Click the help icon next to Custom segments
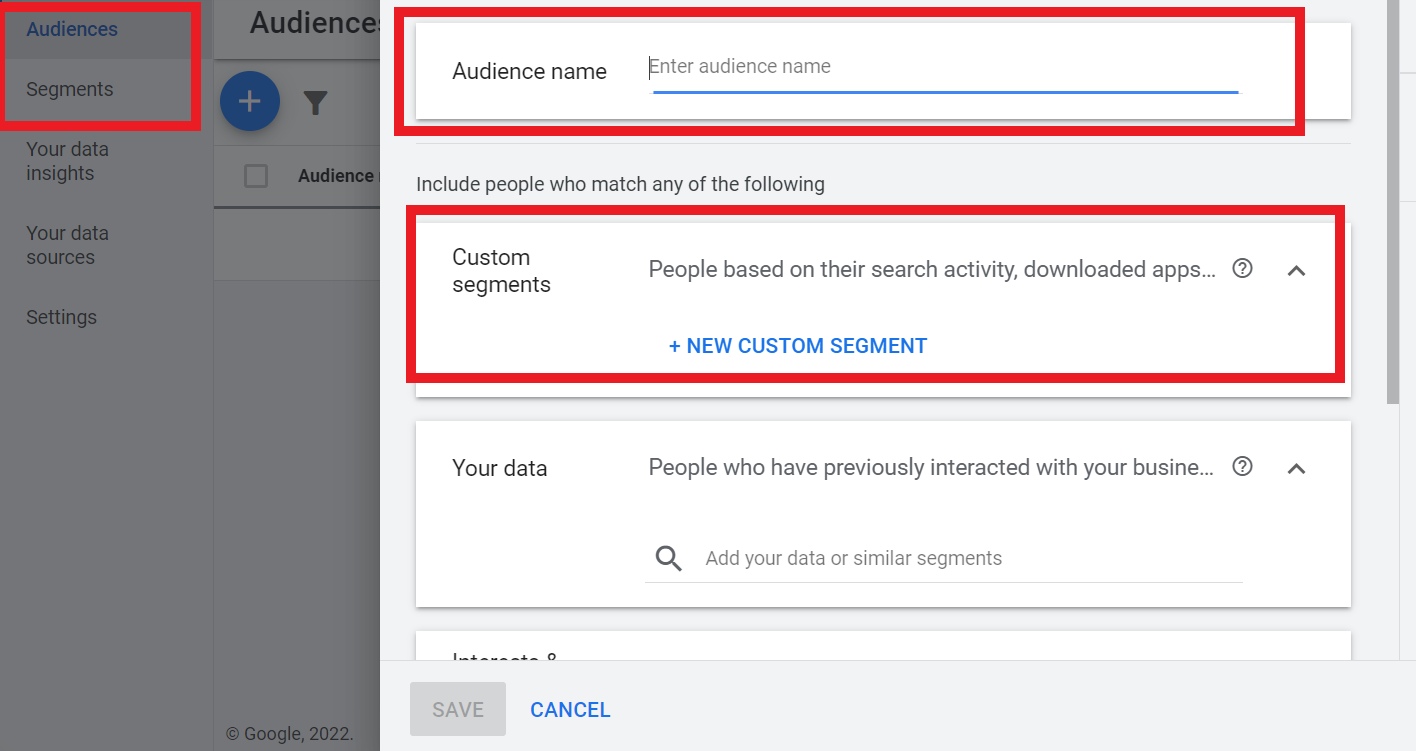This screenshot has height=751, width=1416. coord(1242,269)
